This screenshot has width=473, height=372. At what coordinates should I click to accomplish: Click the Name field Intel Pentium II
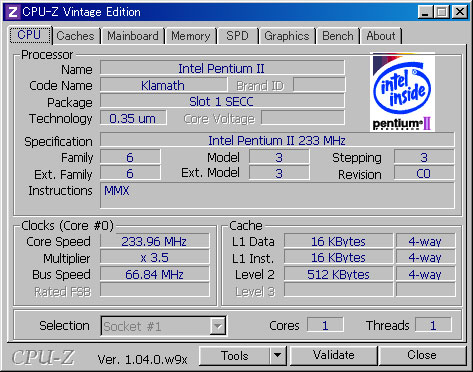(222, 68)
